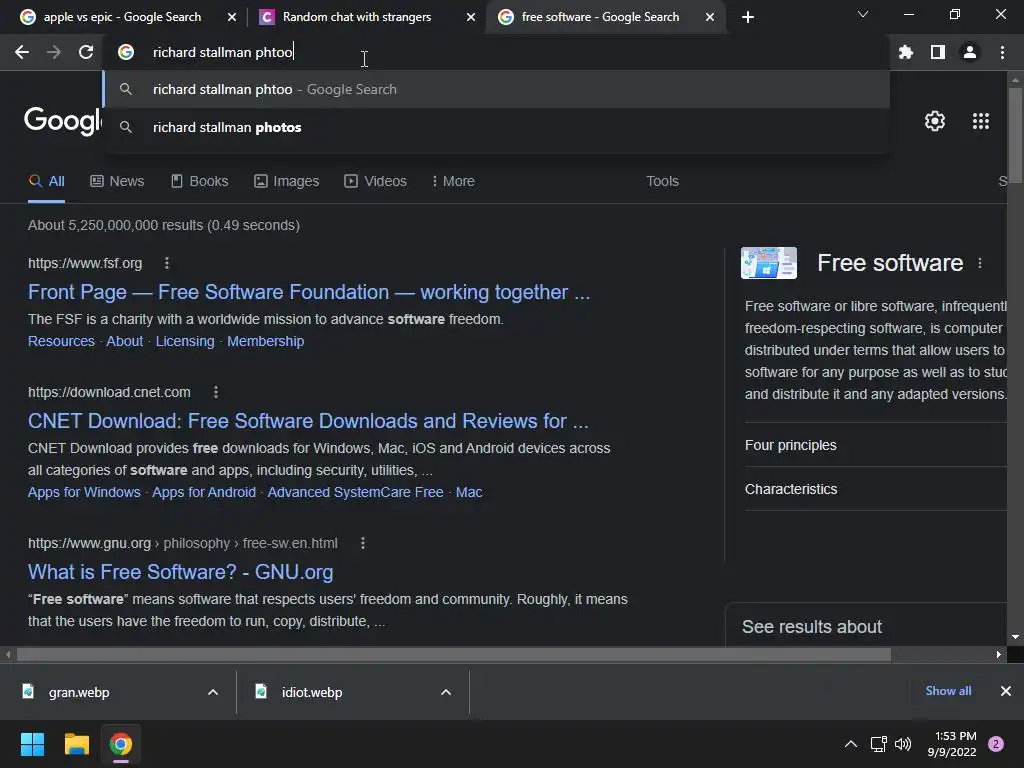Open Advanced SystemCare Free sitelink
The image size is (1024, 768).
355,492
